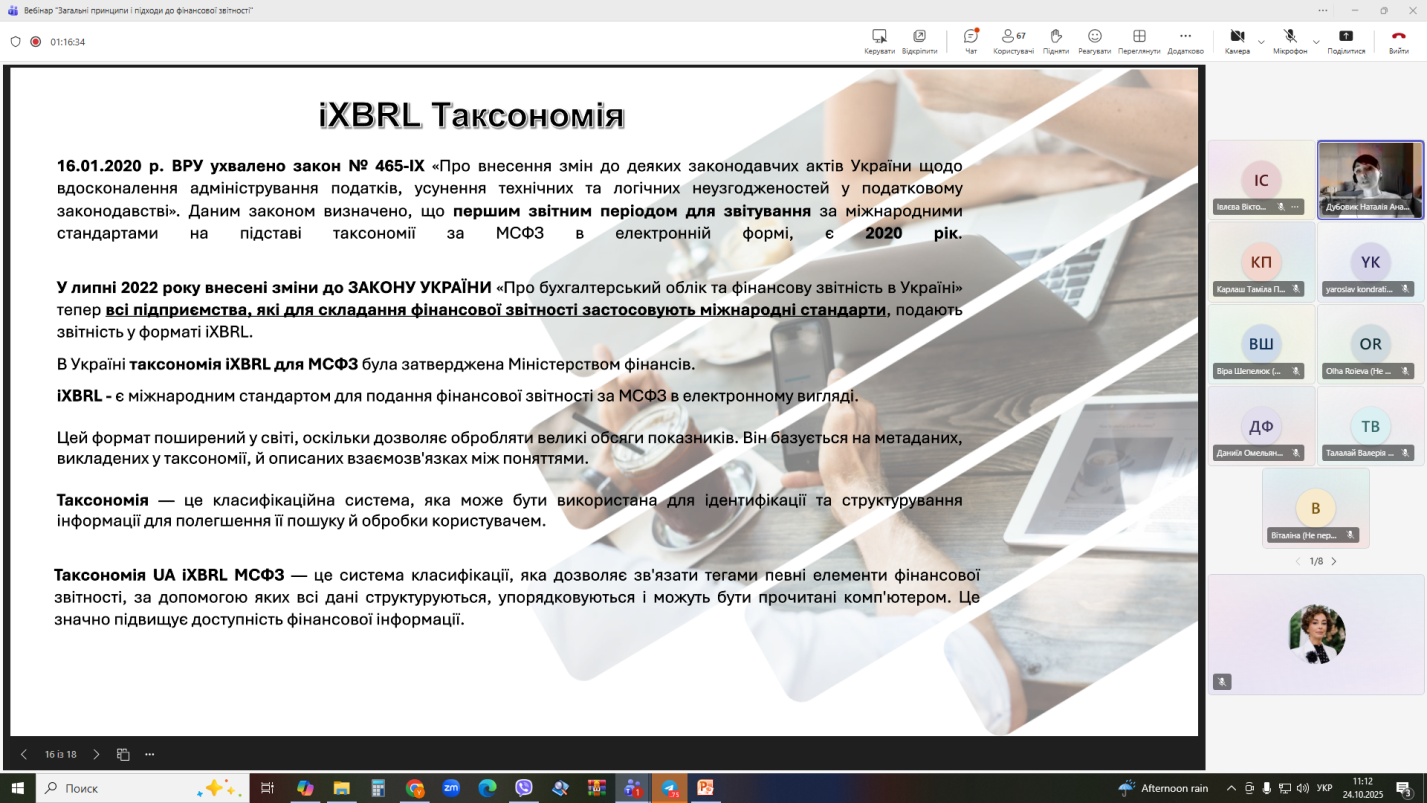
Task: Leave the meeting with Вийти
Action: pyautogui.click(x=1398, y=41)
